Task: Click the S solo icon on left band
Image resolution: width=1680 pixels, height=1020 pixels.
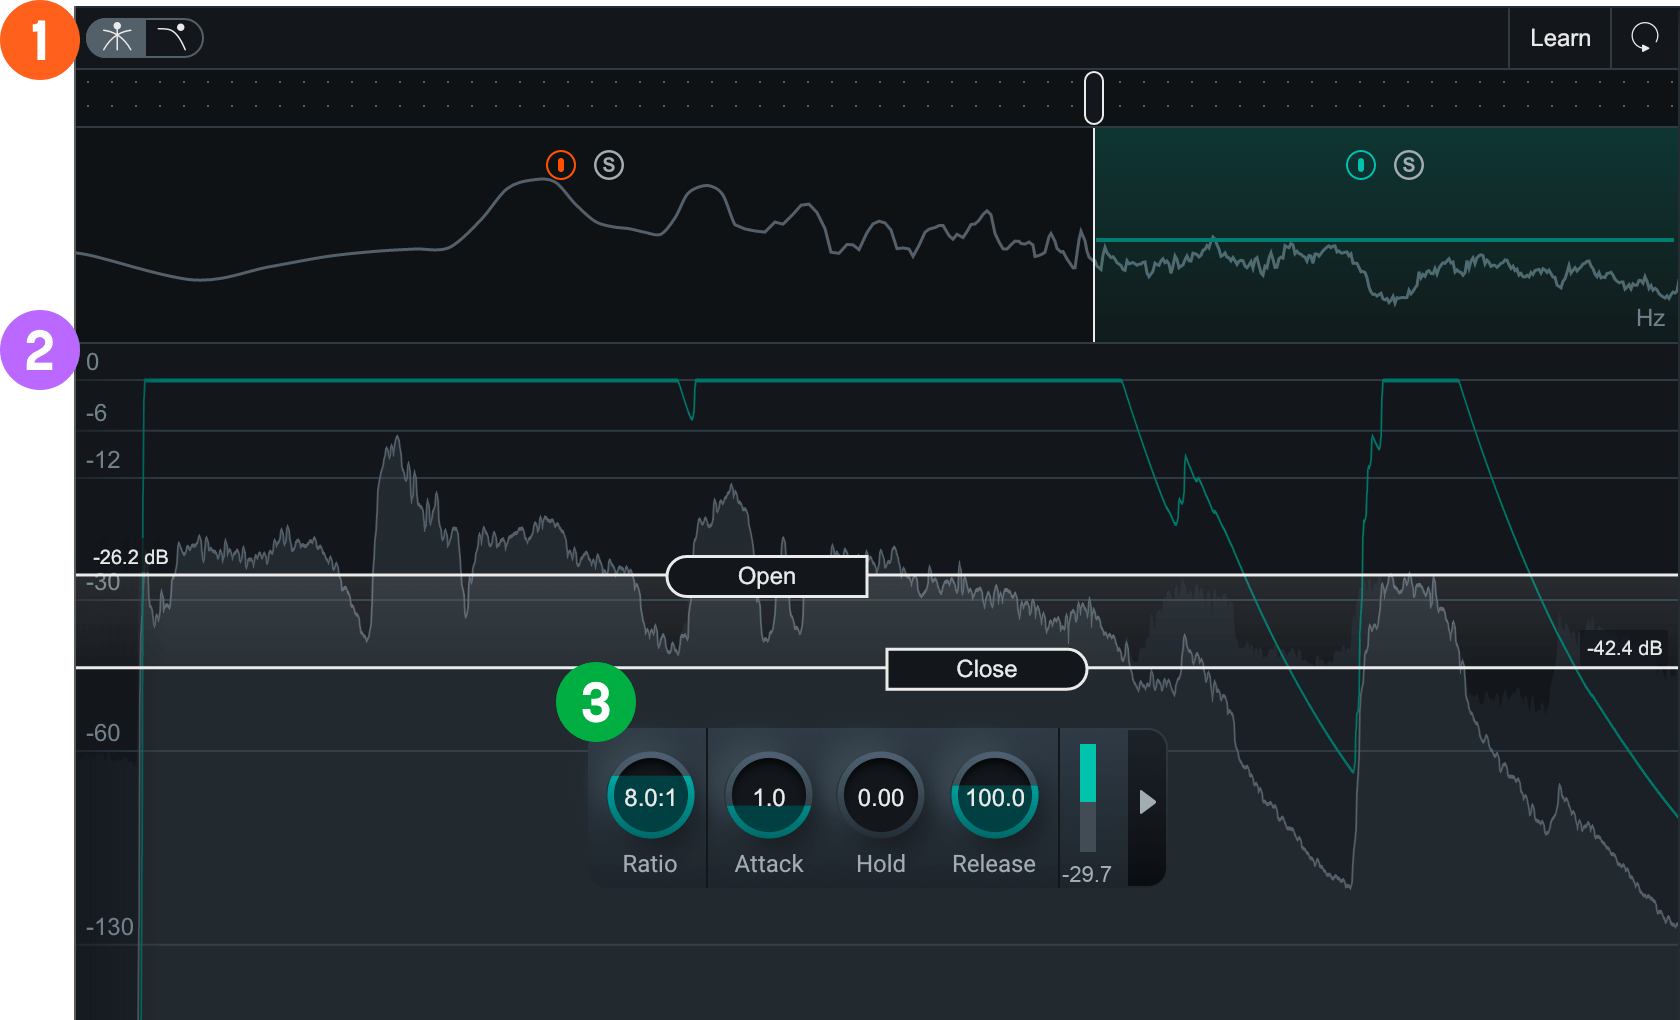Action: [x=608, y=165]
